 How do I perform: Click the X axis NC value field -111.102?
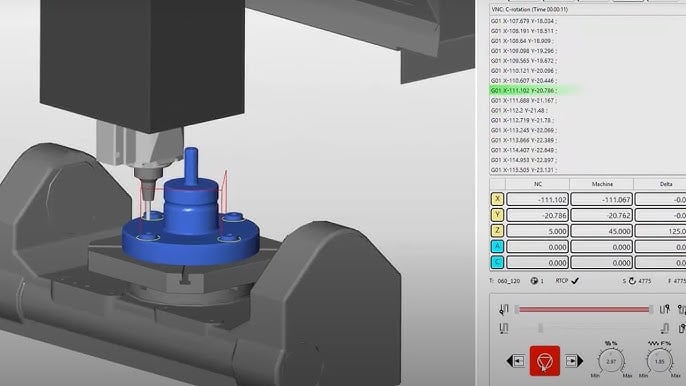coord(537,200)
